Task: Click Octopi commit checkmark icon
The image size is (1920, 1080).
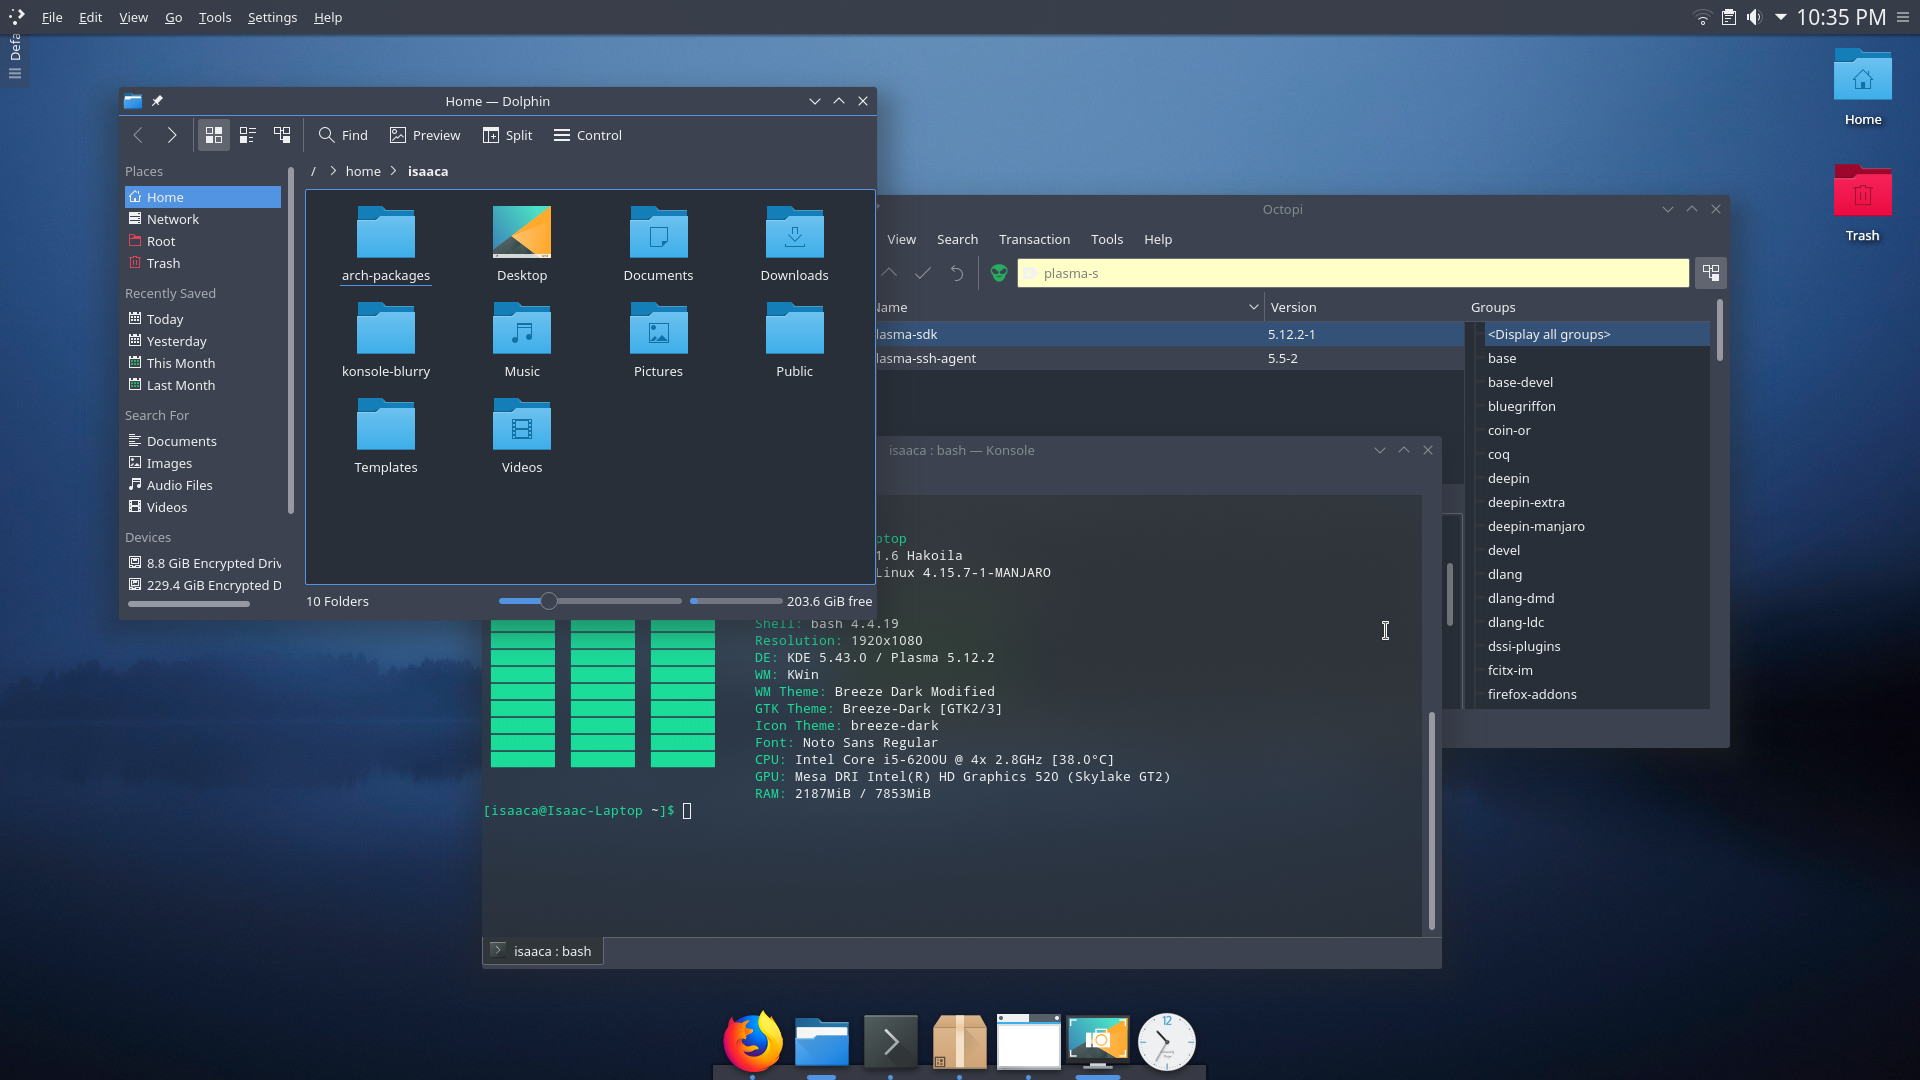Action: (923, 273)
